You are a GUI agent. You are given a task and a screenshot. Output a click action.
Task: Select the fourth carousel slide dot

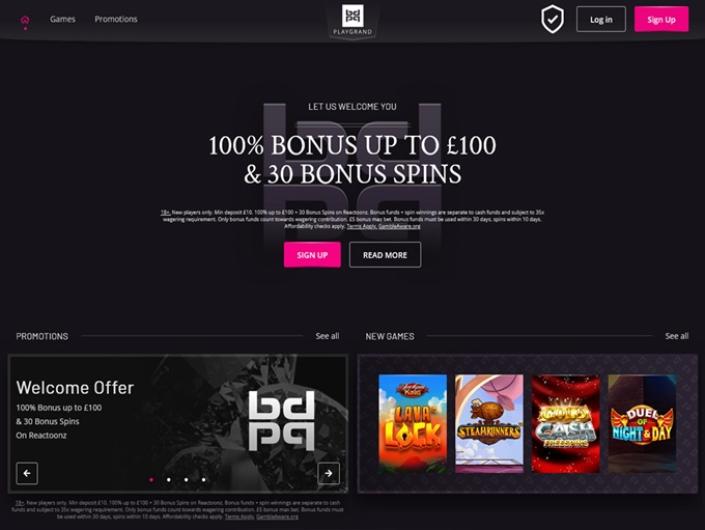[x=204, y=480]
